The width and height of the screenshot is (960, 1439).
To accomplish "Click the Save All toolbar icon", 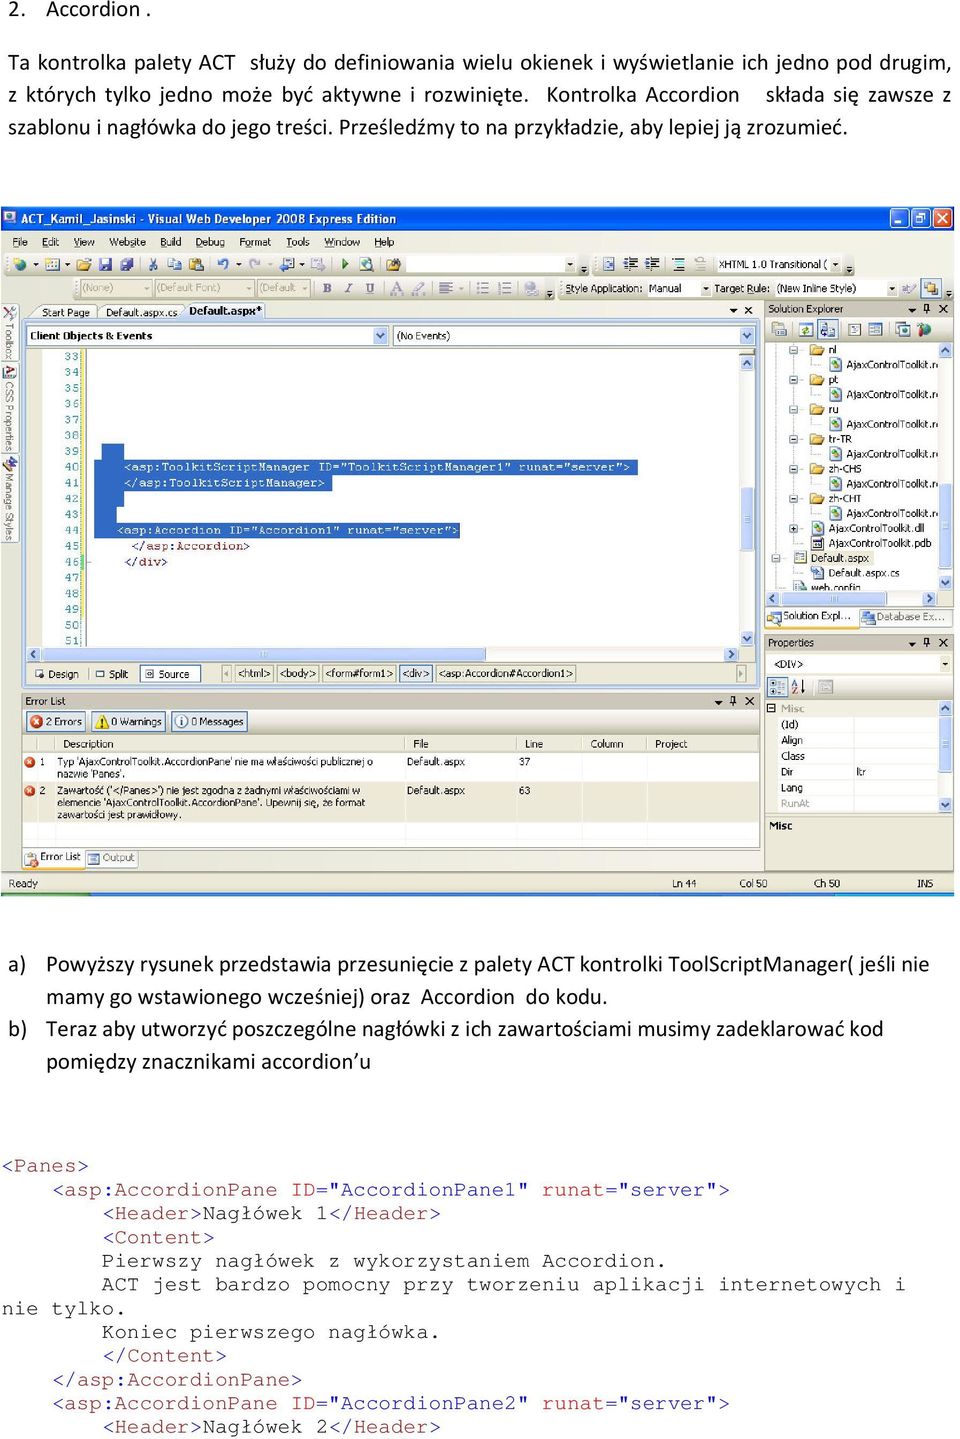I will tap(127, 264).
